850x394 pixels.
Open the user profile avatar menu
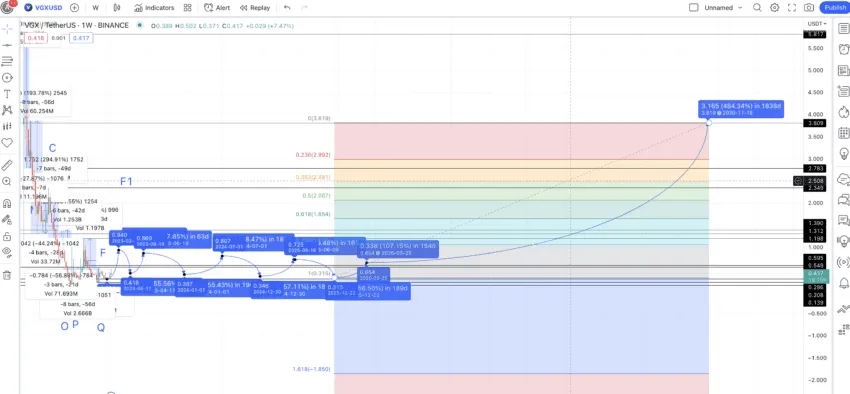[7, 8]
